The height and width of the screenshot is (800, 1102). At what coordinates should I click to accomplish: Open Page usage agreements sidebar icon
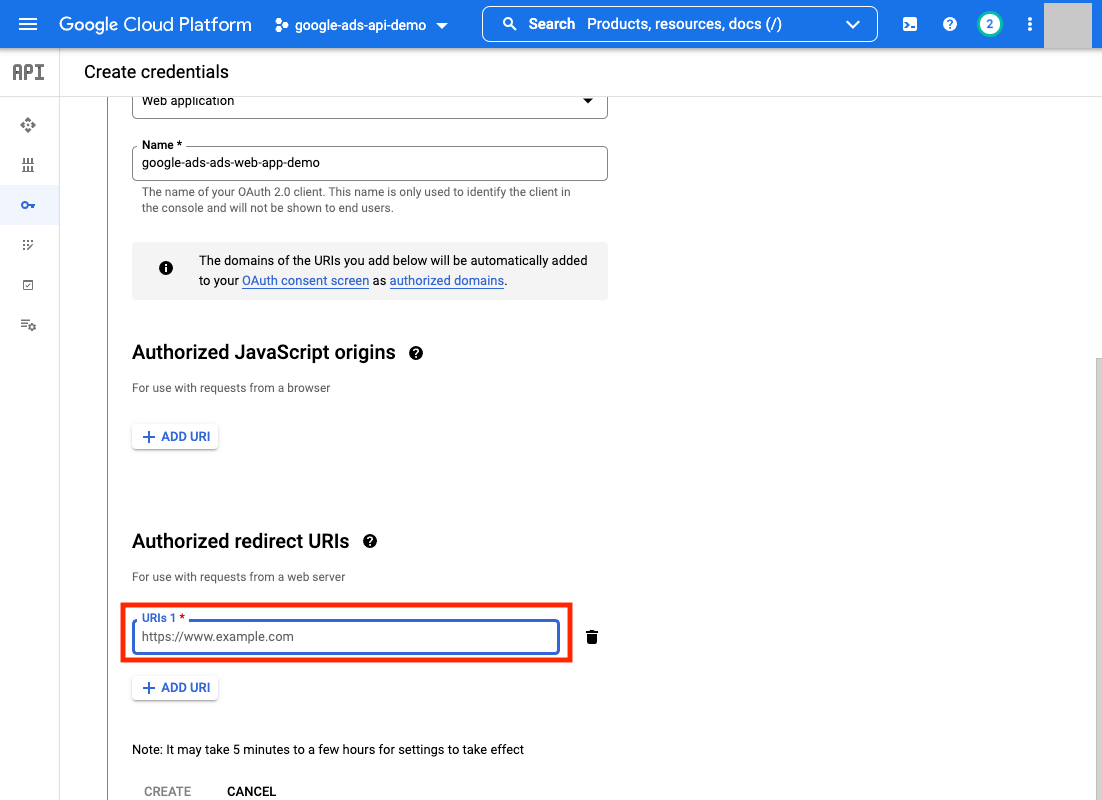click(28, 325)
